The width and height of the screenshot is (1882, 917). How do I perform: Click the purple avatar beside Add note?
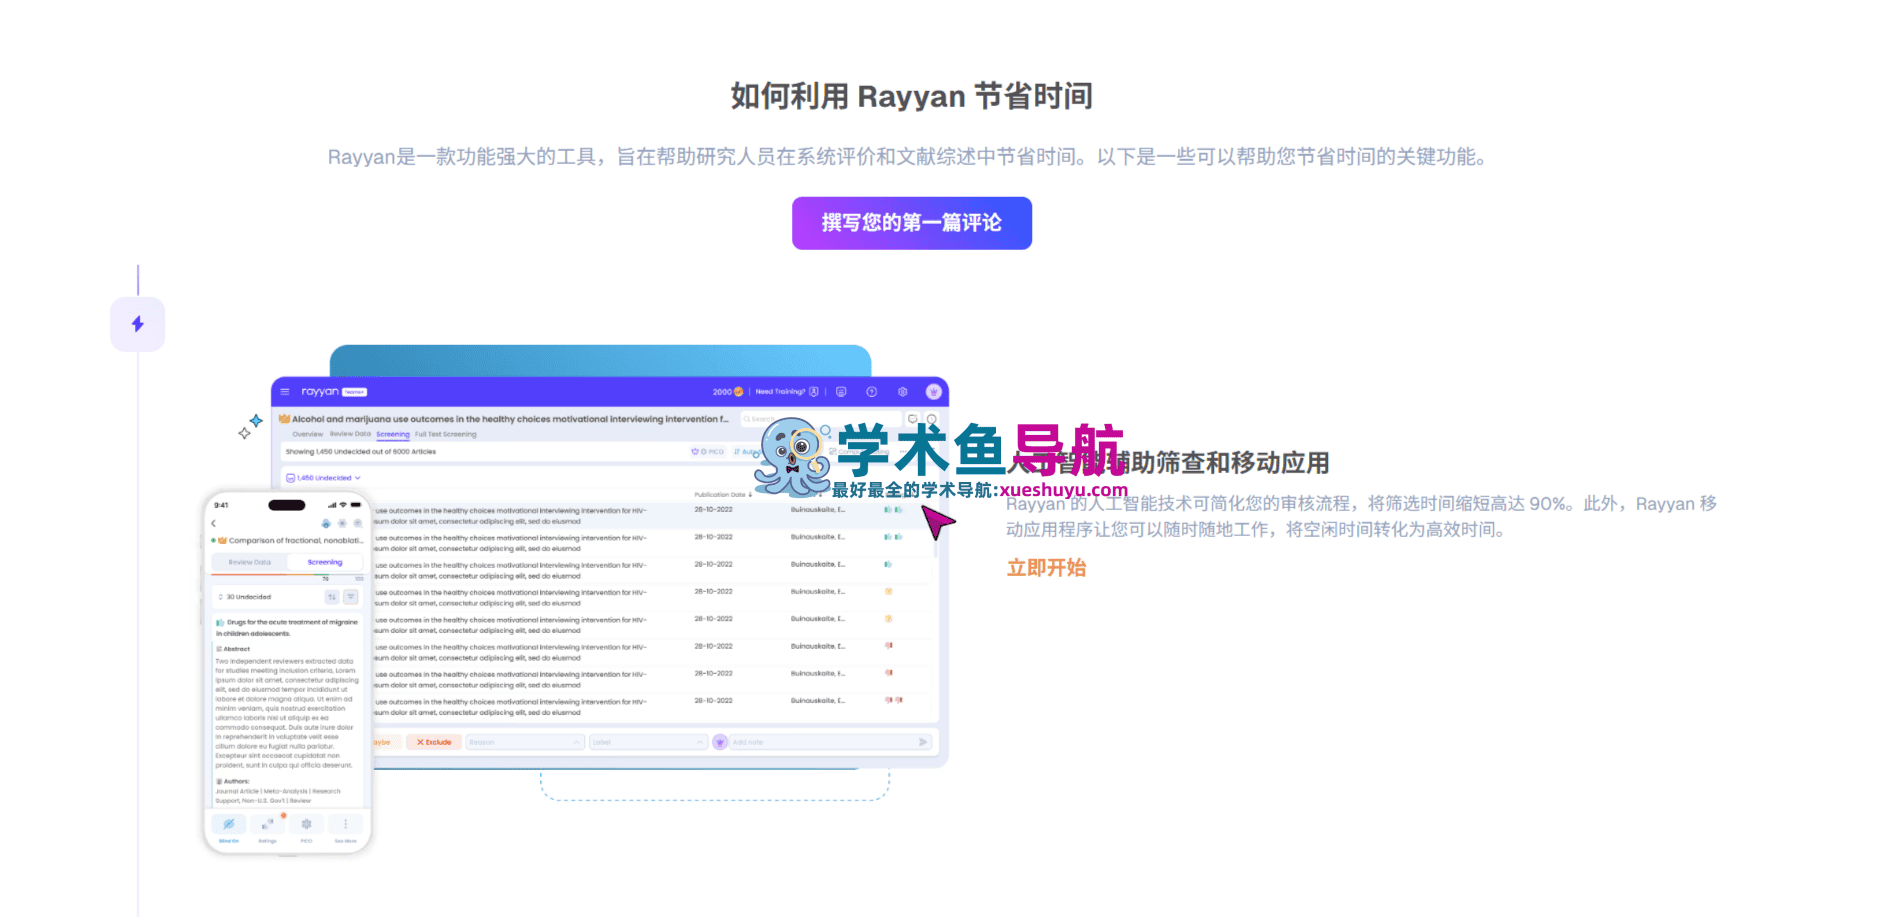(x=720, y=742)
